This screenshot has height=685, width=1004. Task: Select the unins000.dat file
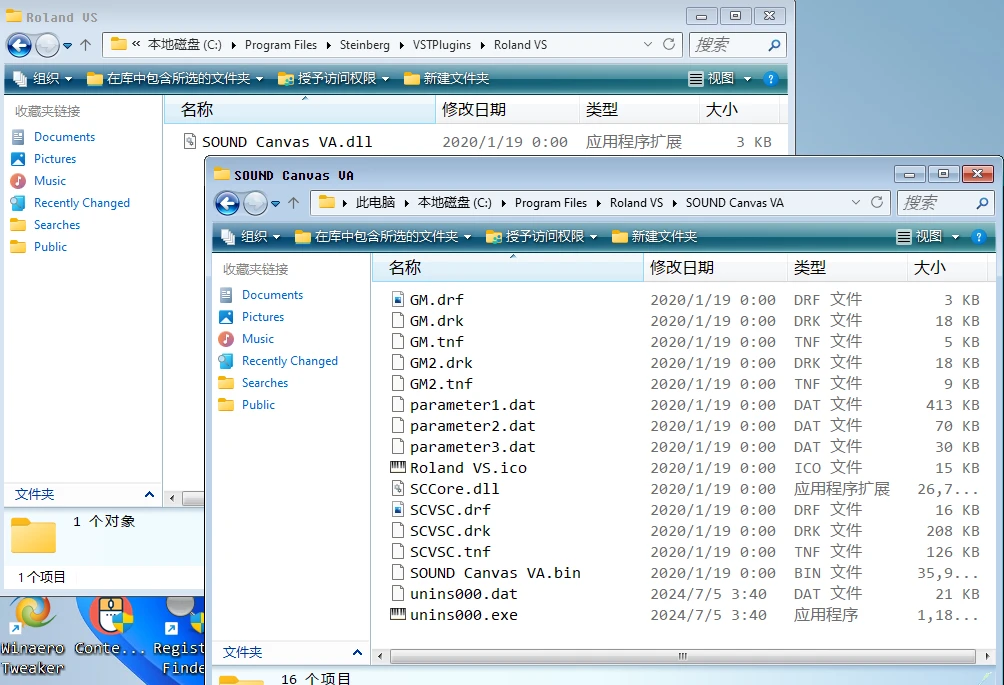(464, 593)
